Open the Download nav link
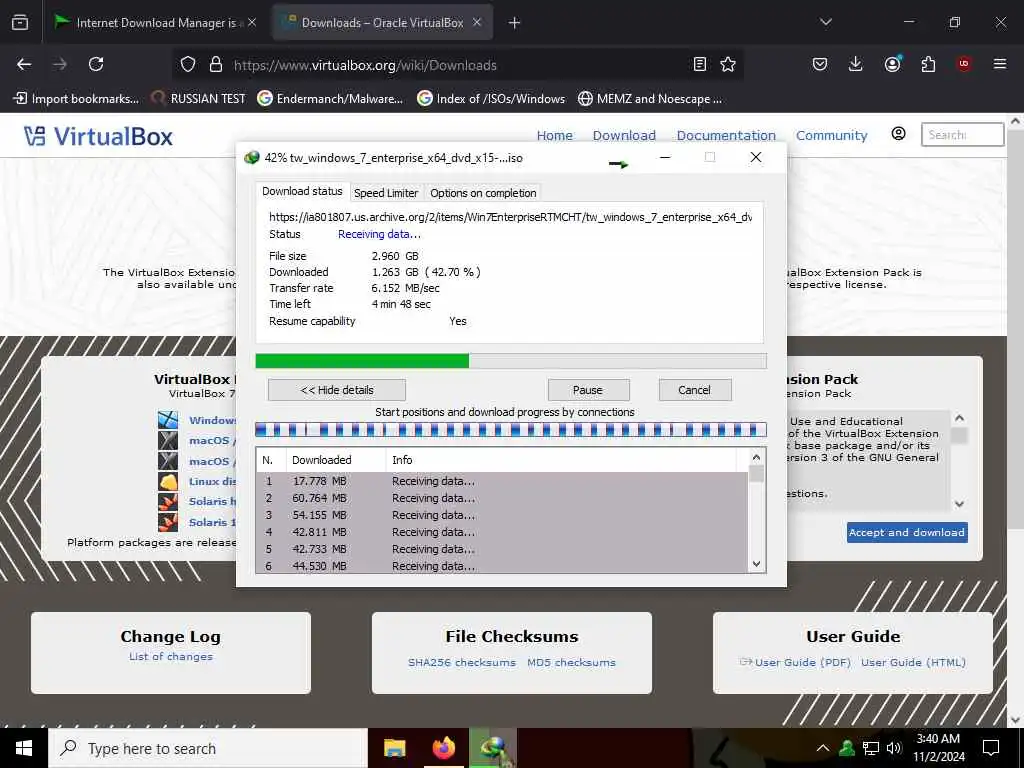Image resolution: width=1024 pixels, height=768 pixels. pyautogui.click(x=624, y=135)
